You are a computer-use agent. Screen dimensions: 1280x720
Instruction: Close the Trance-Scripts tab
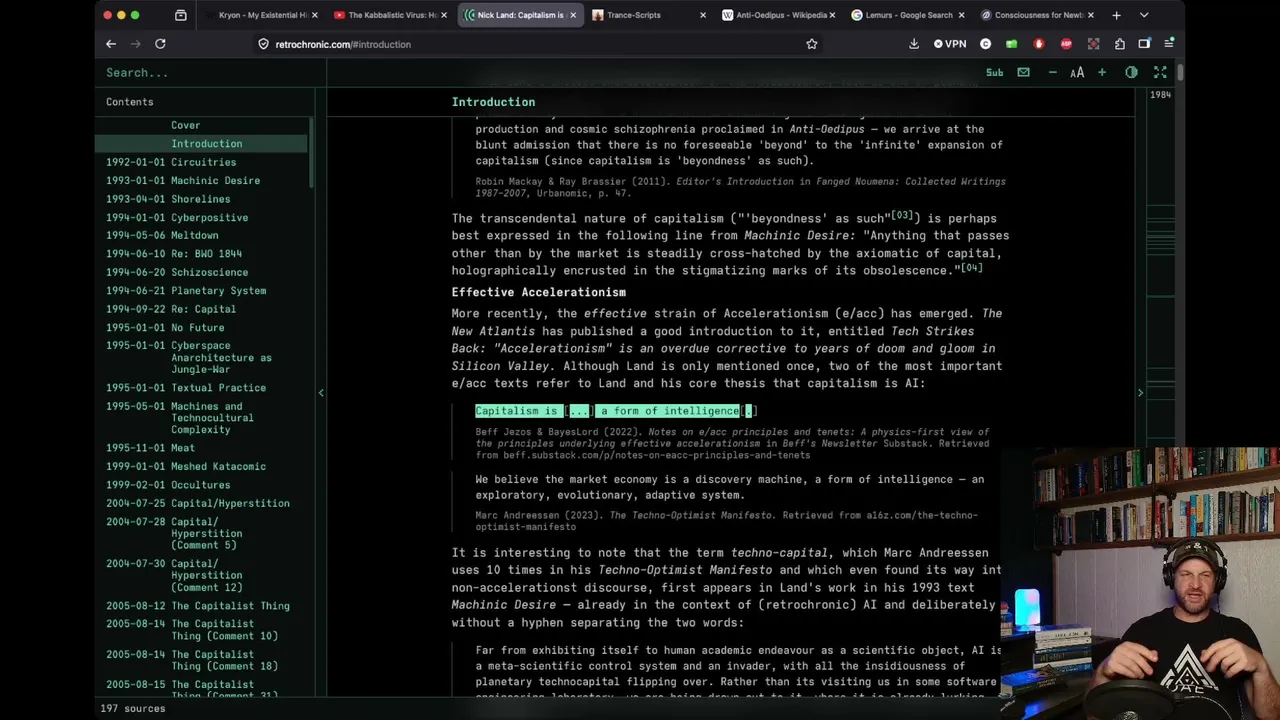pyautogui.click(x=703, y=15)
